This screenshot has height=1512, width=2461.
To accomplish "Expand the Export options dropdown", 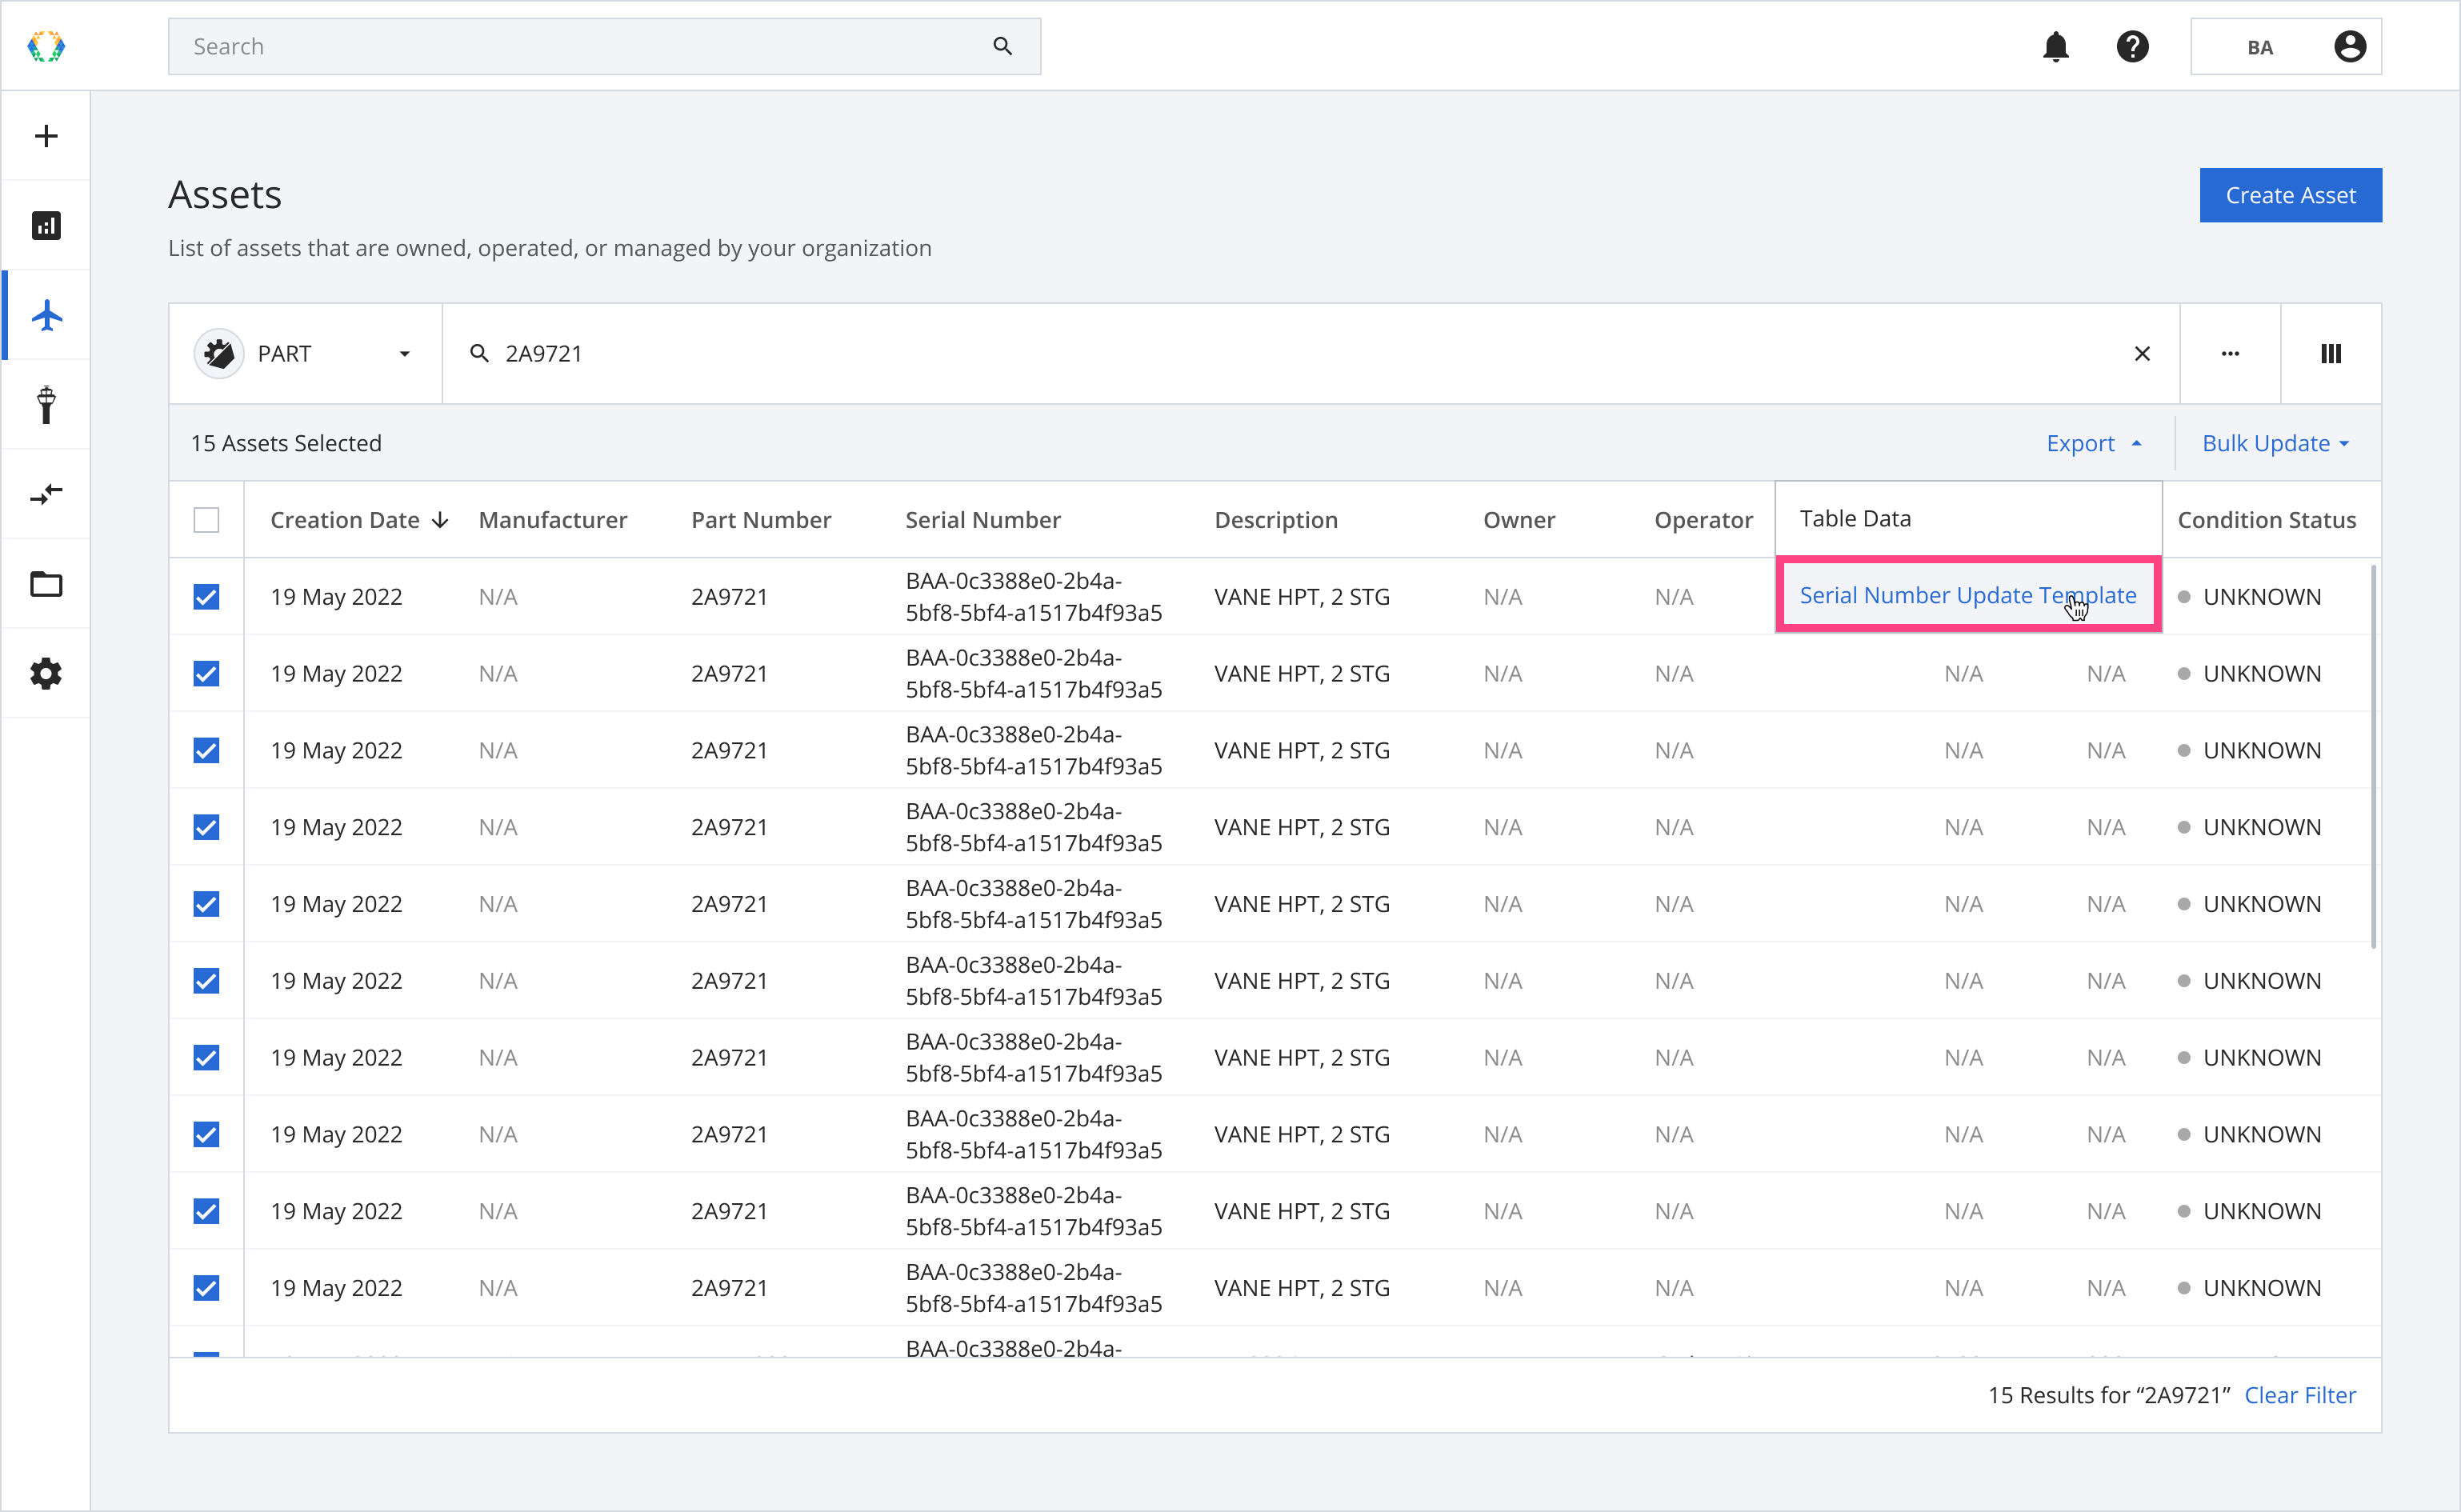I will tap(2095, 443).
